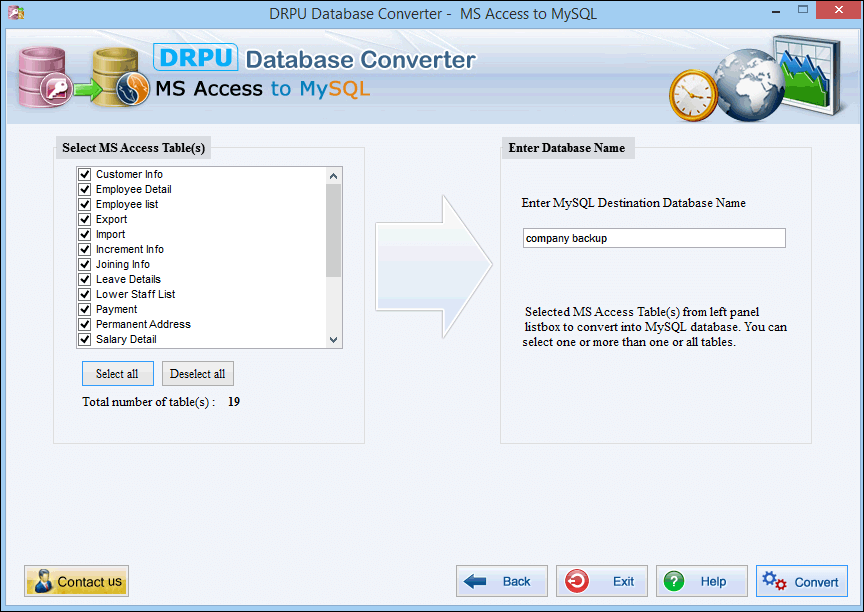Click the MySQL database icon in banner
This screenshot has height=612, width=864.
(x=120, y=77)
